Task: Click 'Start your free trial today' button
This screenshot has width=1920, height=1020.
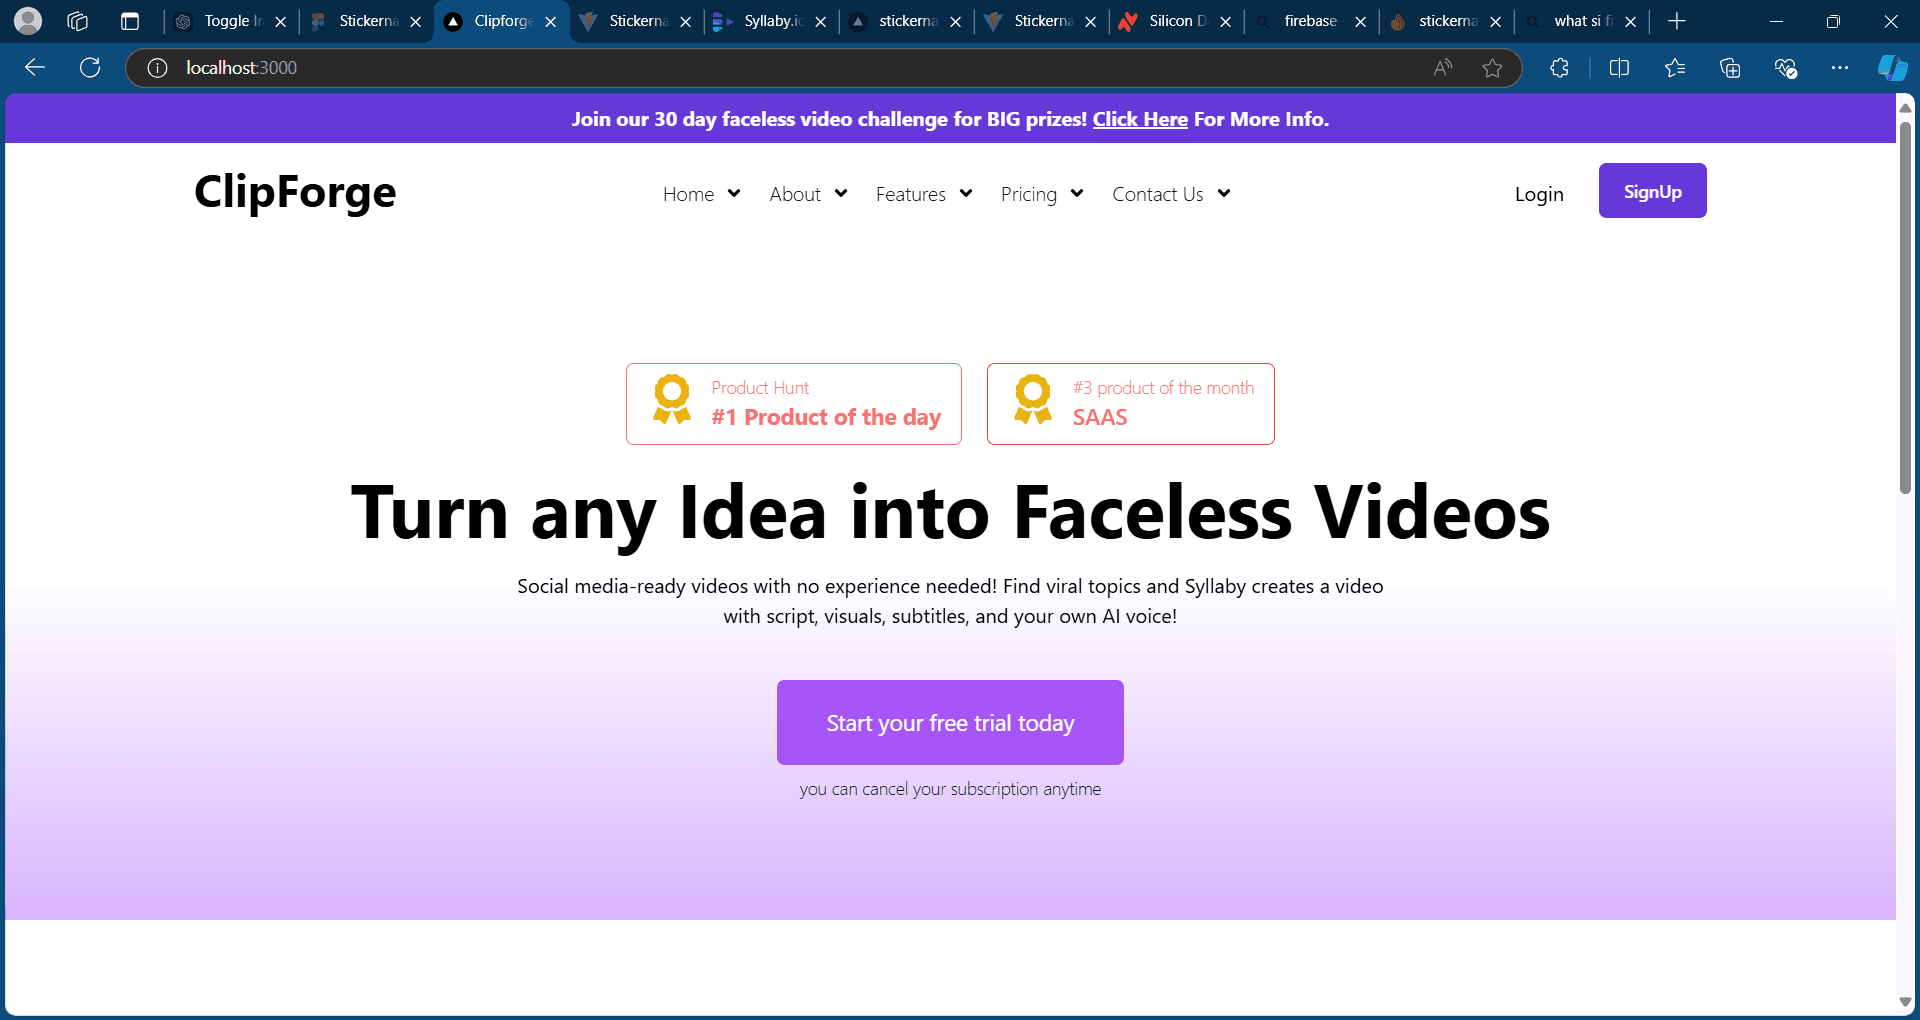Action: coord(950,722)
